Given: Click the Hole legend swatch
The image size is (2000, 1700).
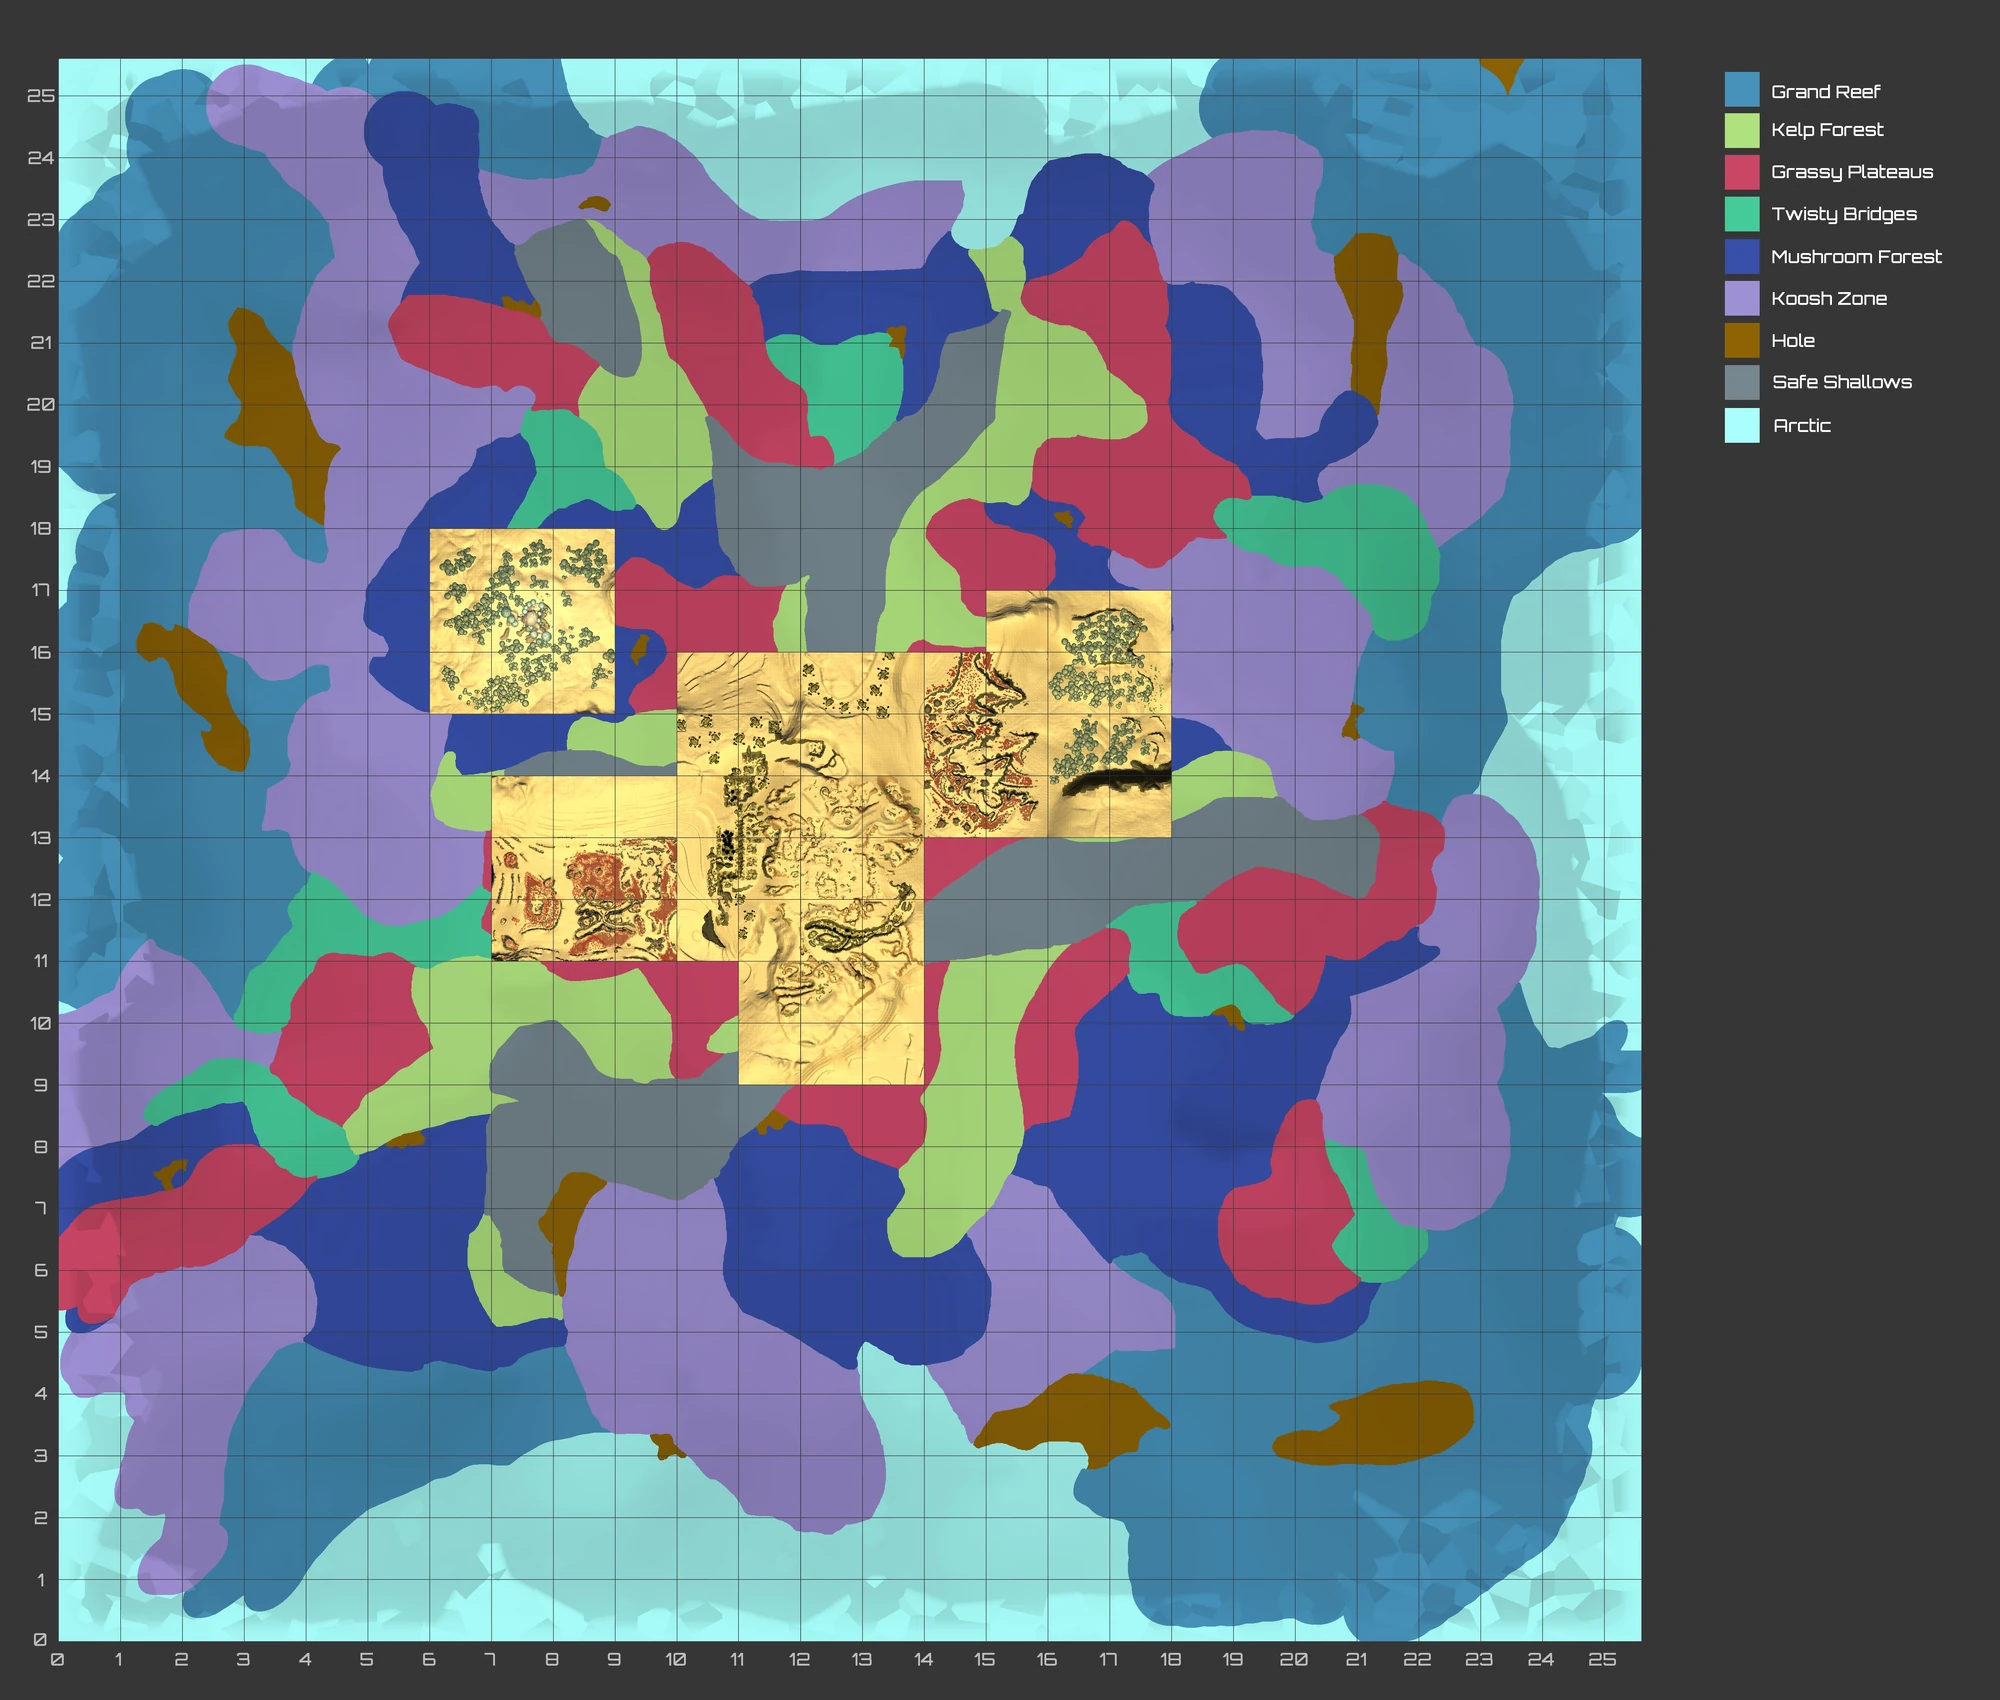Looking at the screenshot, I should click(1740, 340).
